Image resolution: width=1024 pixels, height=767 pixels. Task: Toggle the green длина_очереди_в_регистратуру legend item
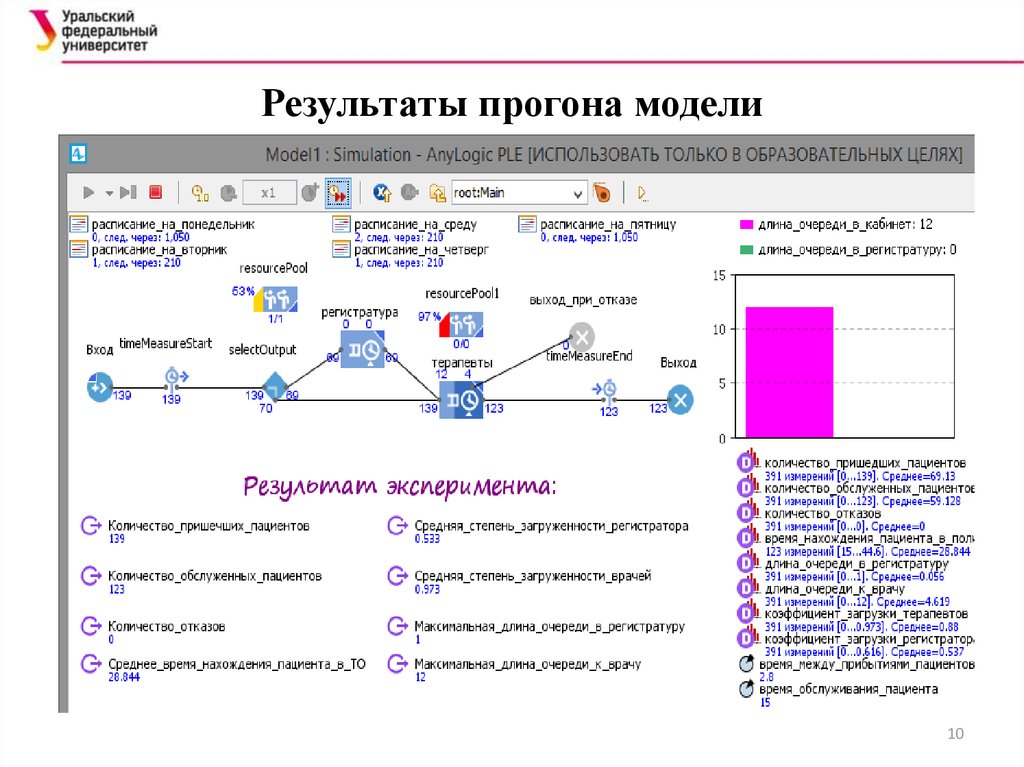tap(745, 249)
